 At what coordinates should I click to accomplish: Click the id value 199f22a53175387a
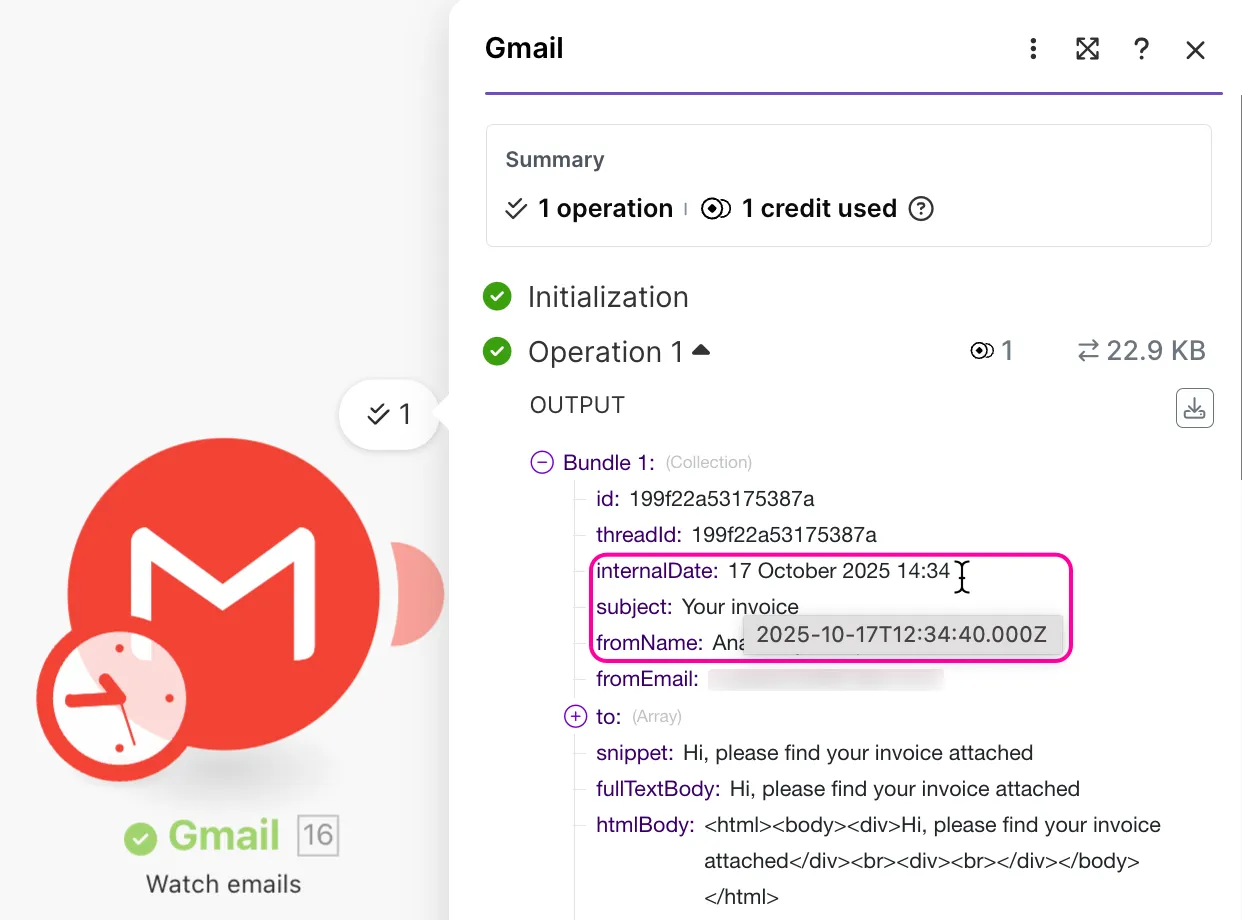coord(722,498)
